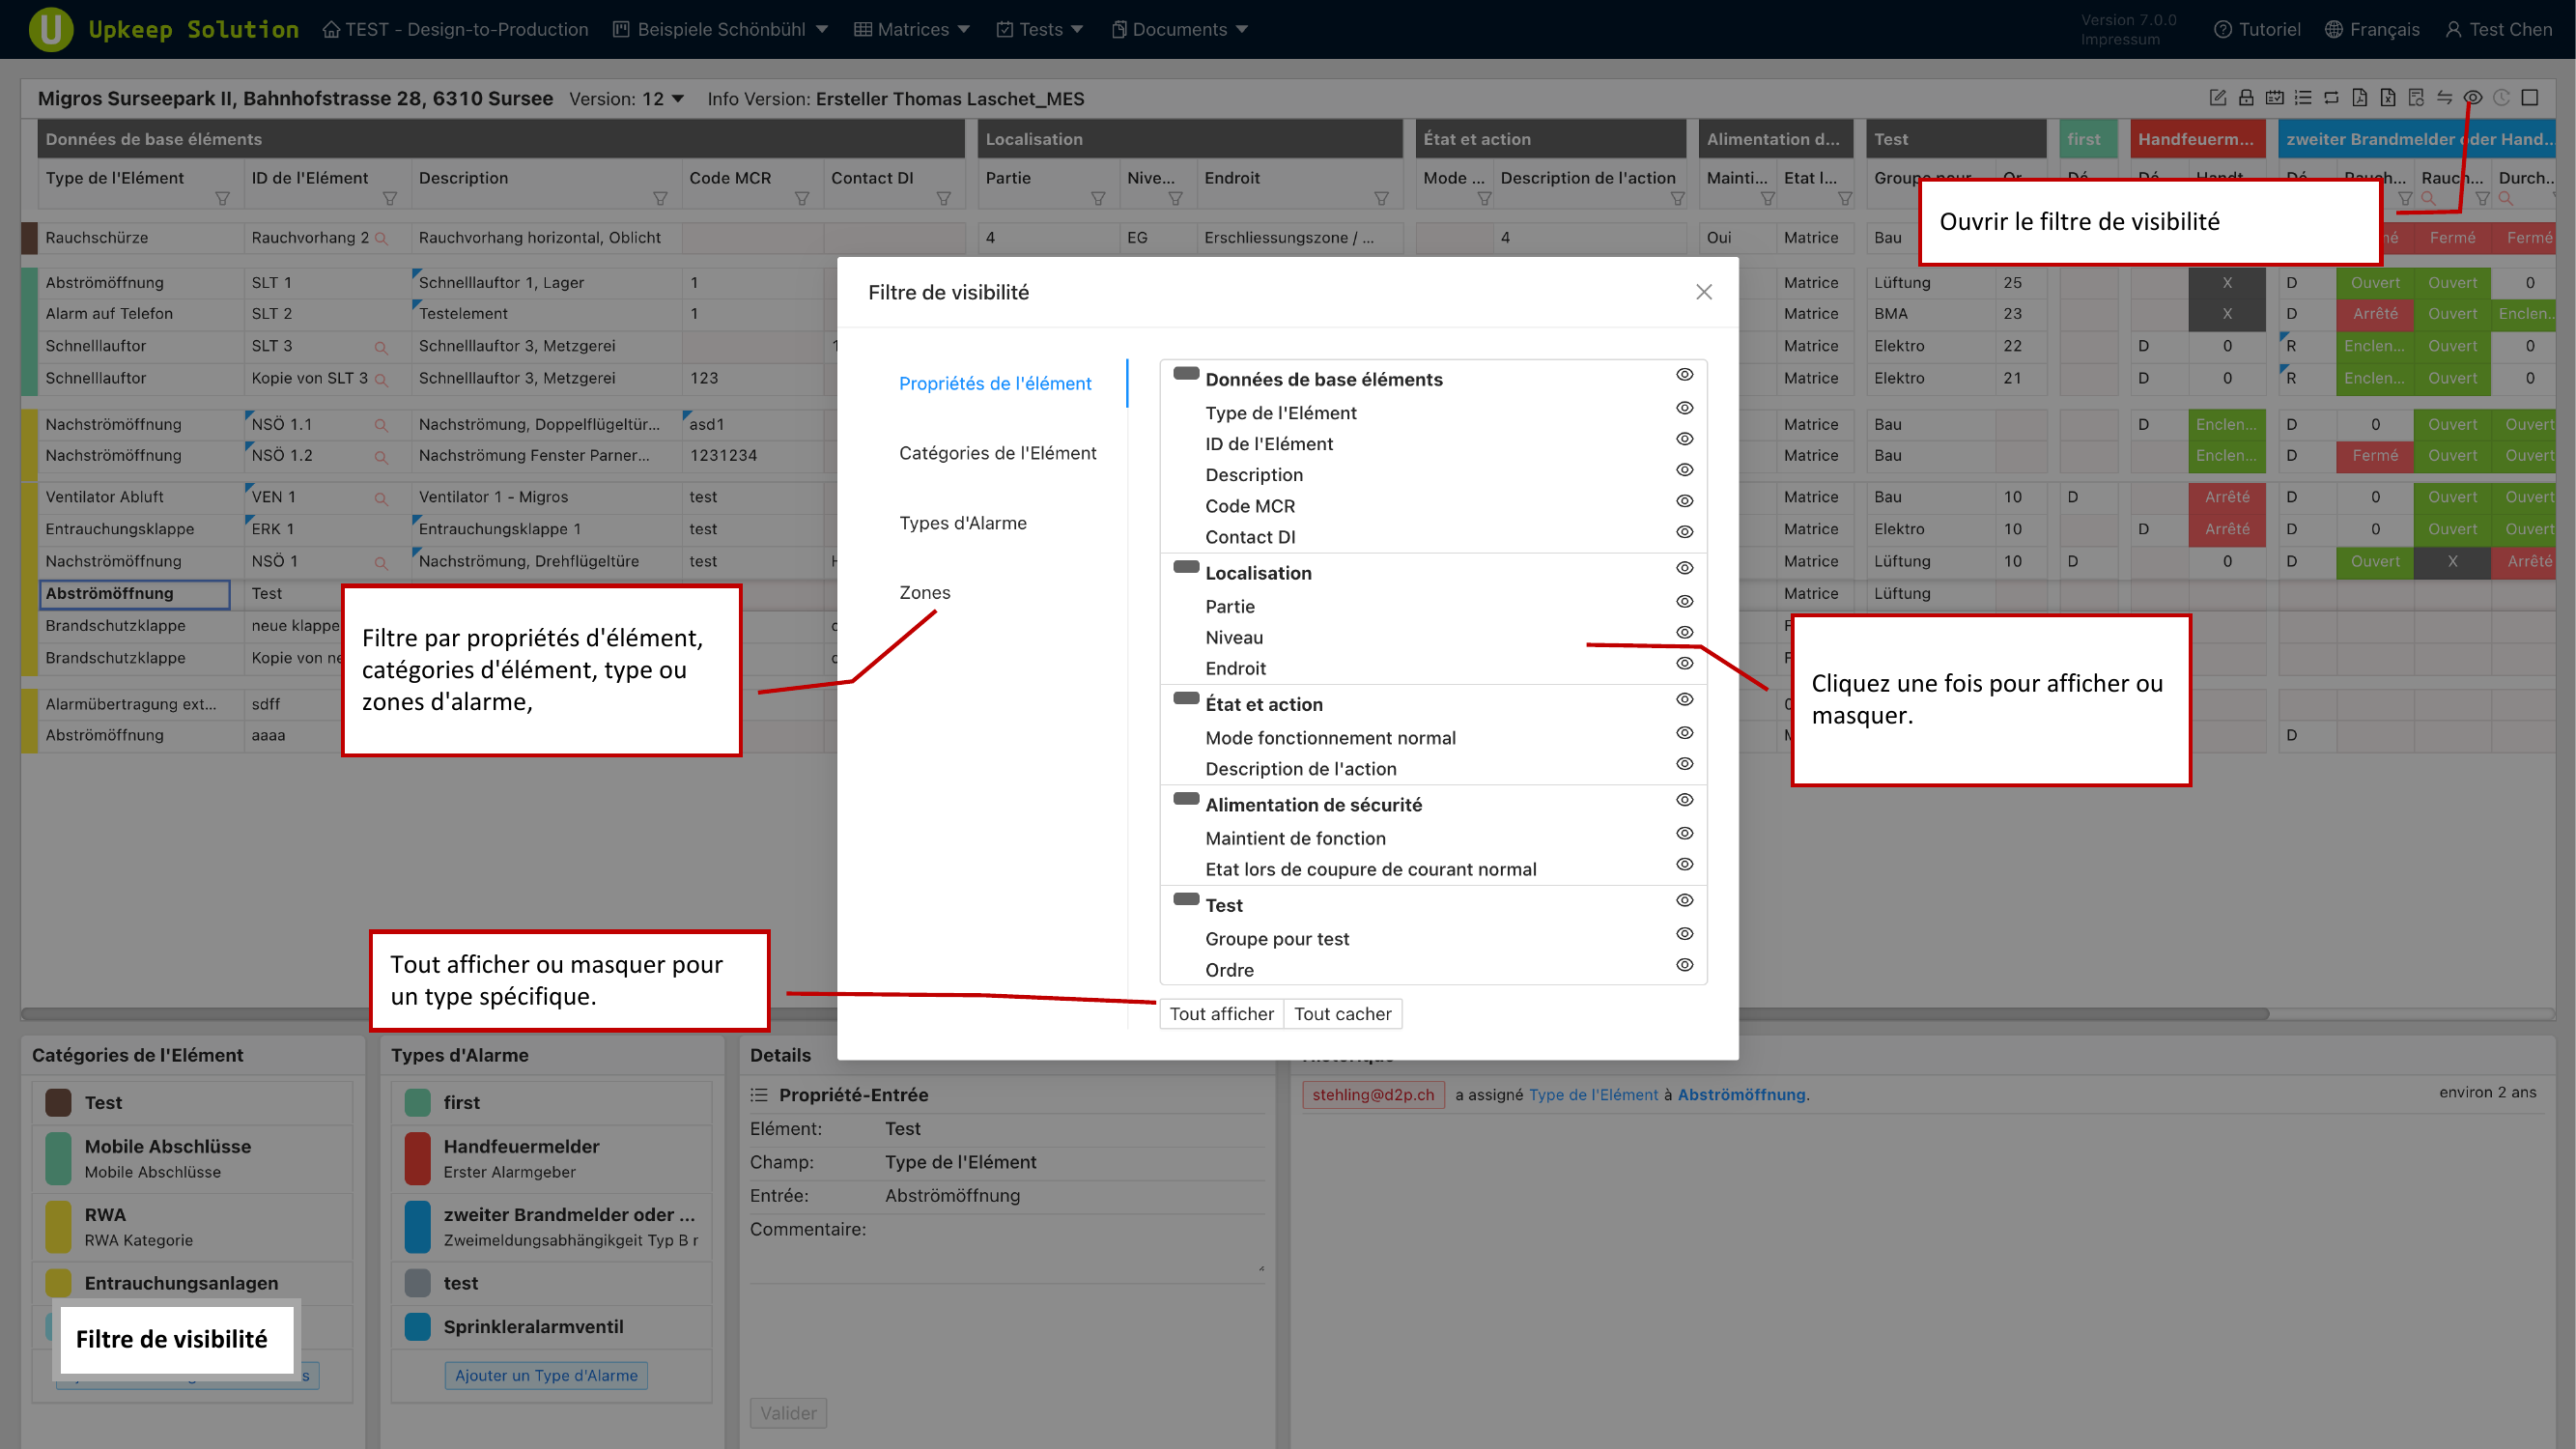Open the Matrices dropdown menu
This screenshot has height=1449, width=2576.
[x=912, y=29]
